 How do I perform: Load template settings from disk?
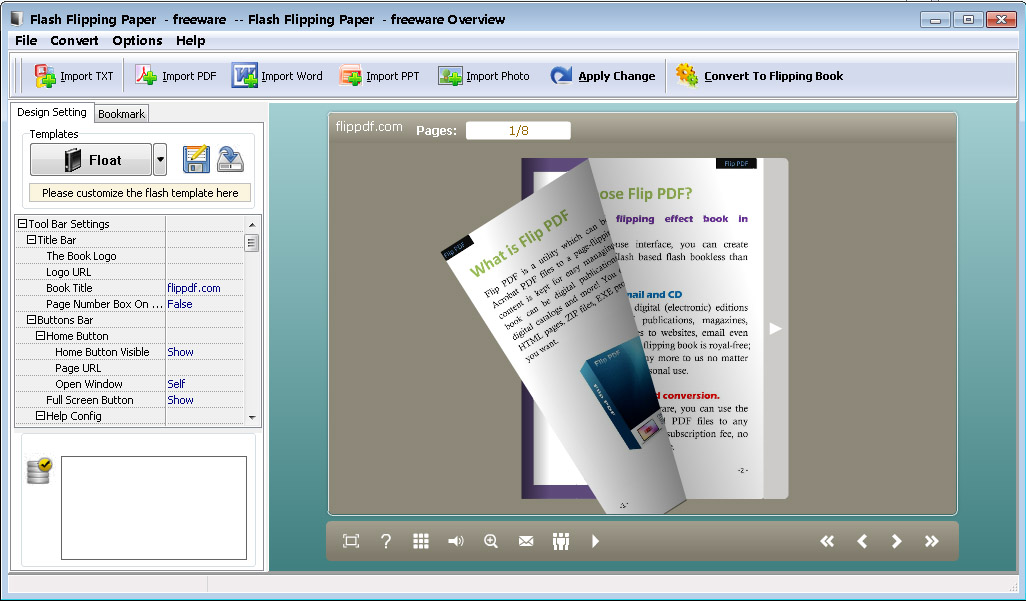[230, 159]
